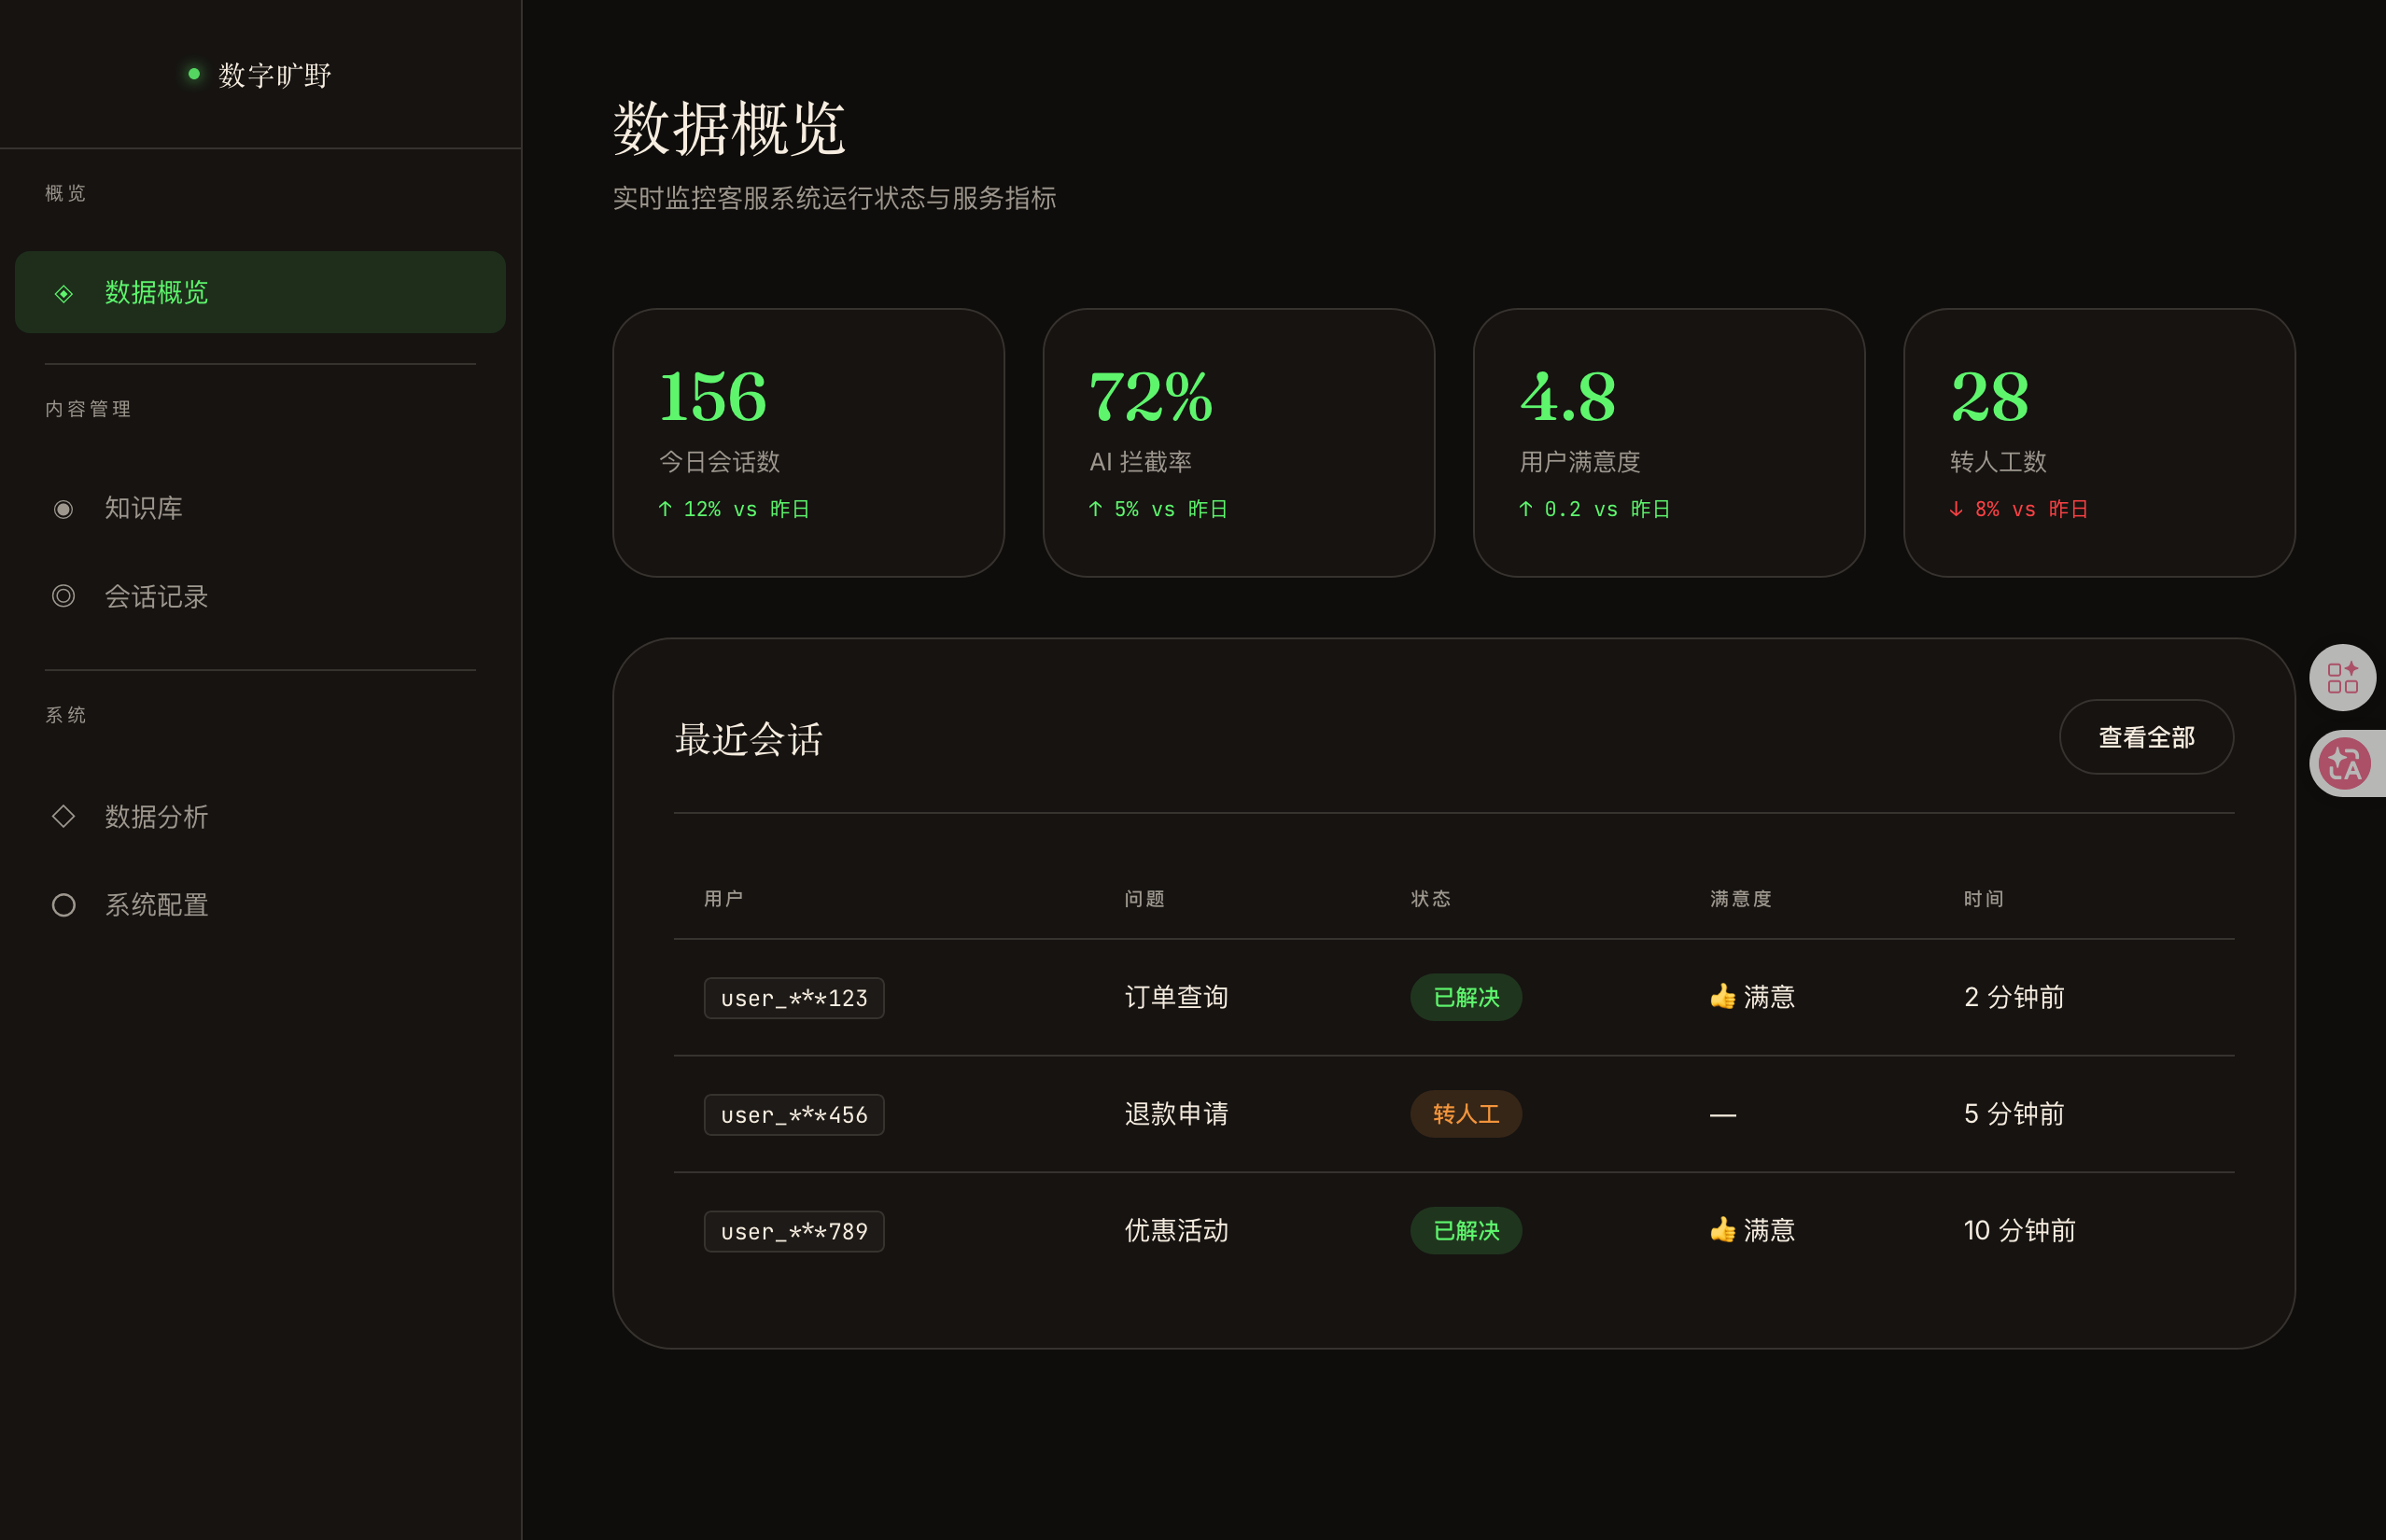Click the 状态 column header
Screen dimensions: 2386x1540
1430,898
